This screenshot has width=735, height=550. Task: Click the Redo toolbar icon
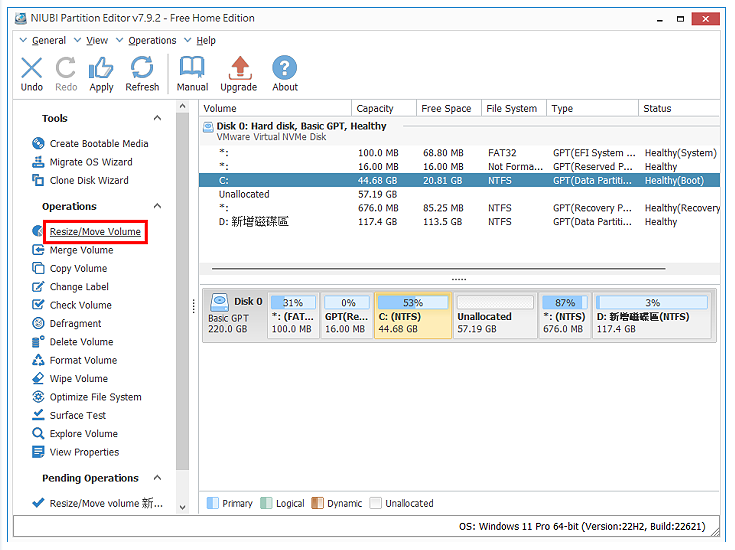coord(66,68)
